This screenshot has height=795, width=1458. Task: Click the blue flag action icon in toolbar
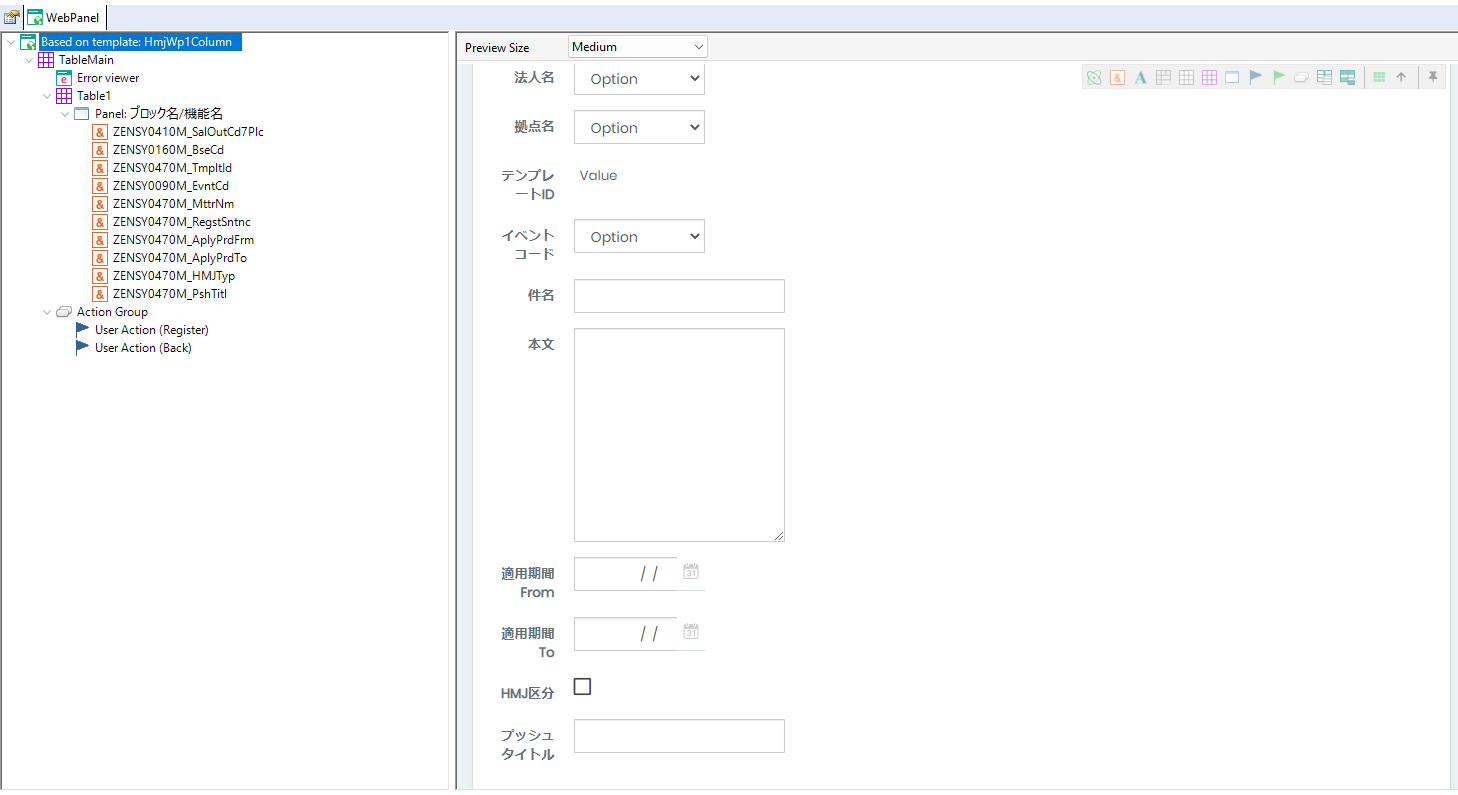pyautogui.click(x=1255, y=77)
